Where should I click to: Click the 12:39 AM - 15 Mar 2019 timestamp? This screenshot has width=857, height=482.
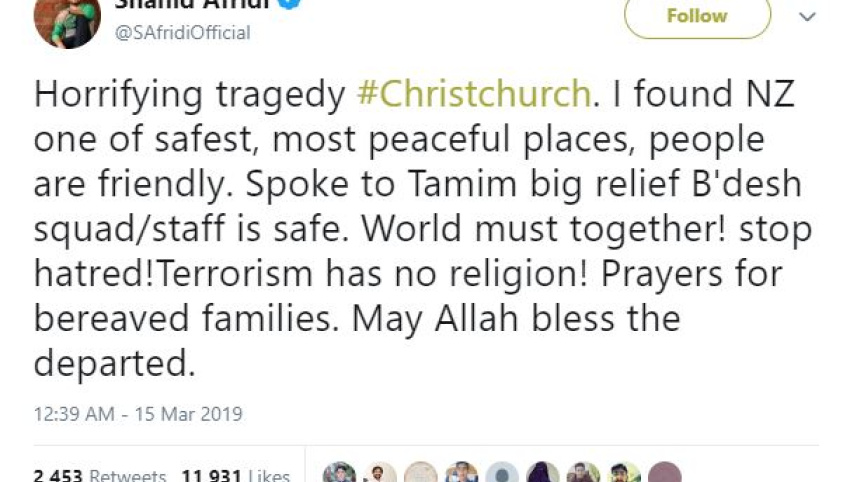click(138, 413)
